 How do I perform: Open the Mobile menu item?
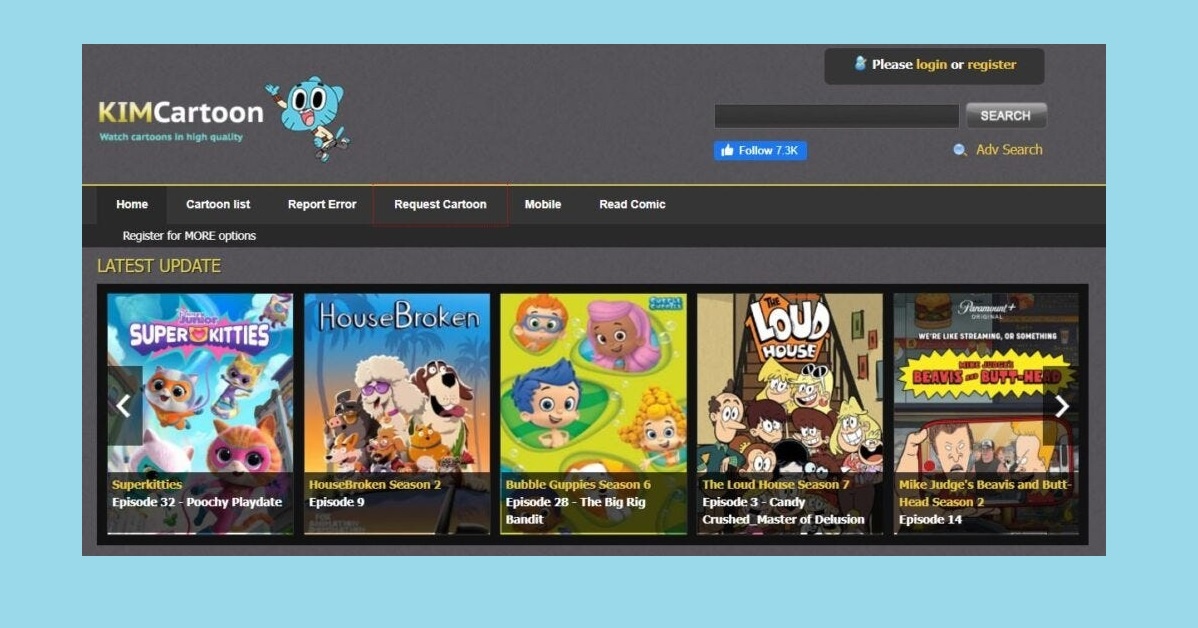(x=542, y=204)
